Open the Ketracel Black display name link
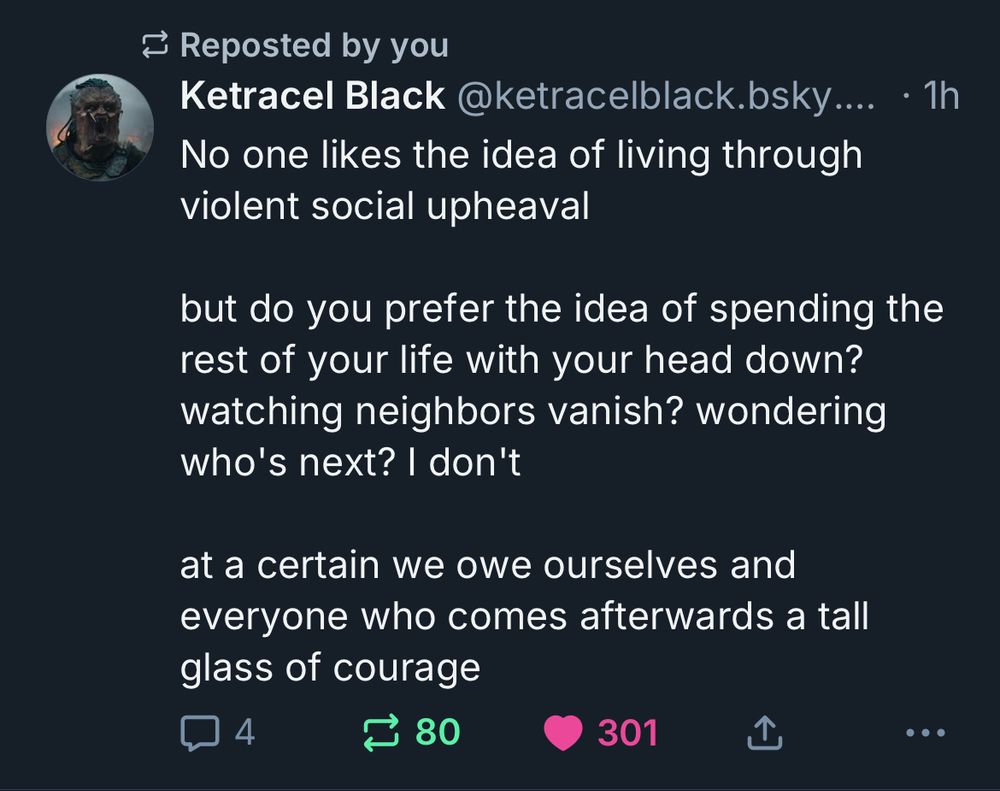 coord(312,96)
